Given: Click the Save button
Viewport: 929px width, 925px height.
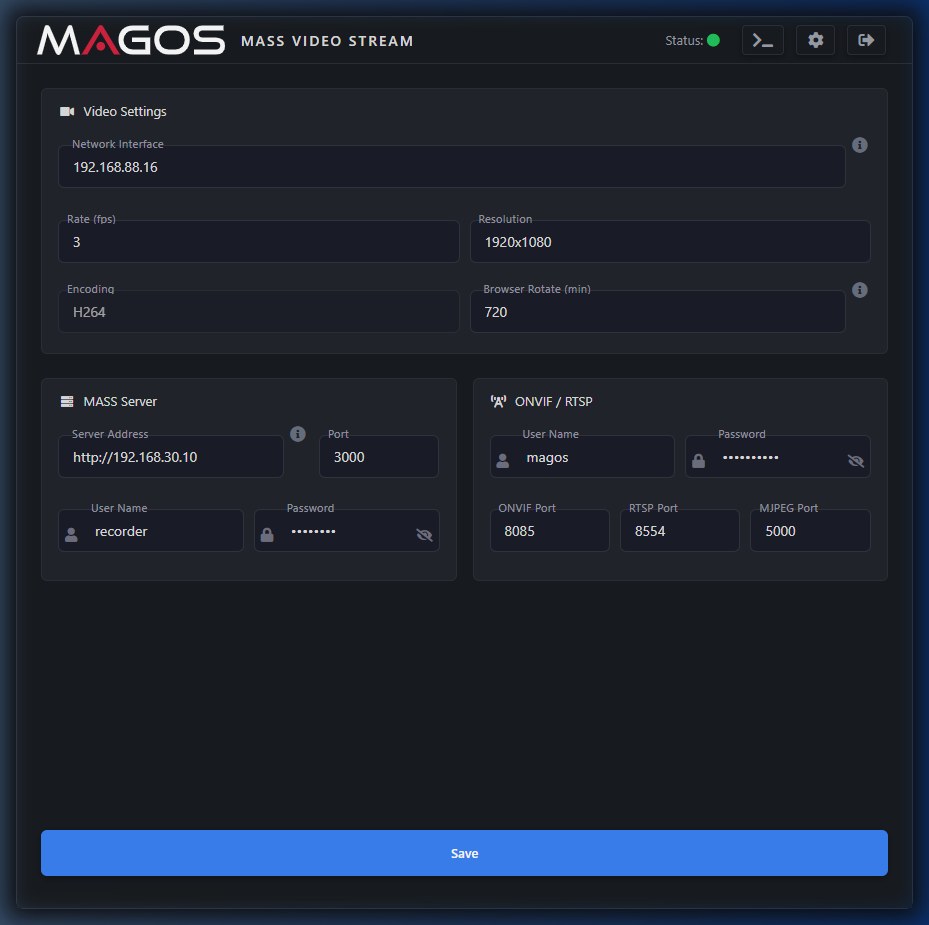Looking at the screenshot, I should tap(464, 853).
